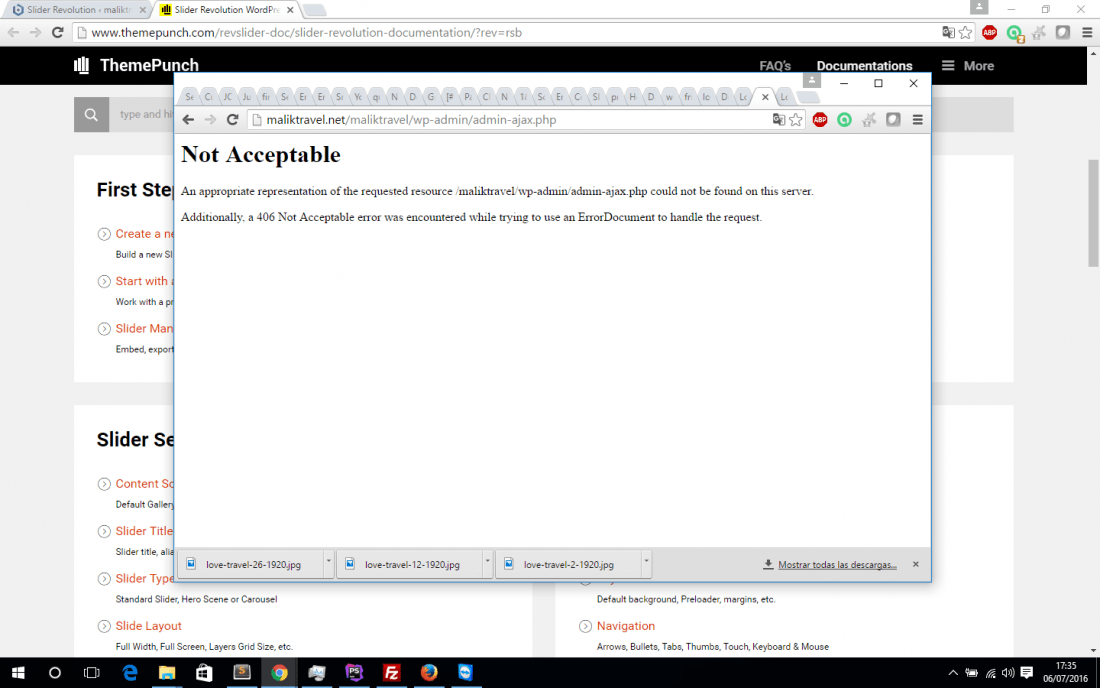Expand options arrow for love-travel-2-1920.jpg
This screenshot has width=1100, height=688.
[646, 565]
